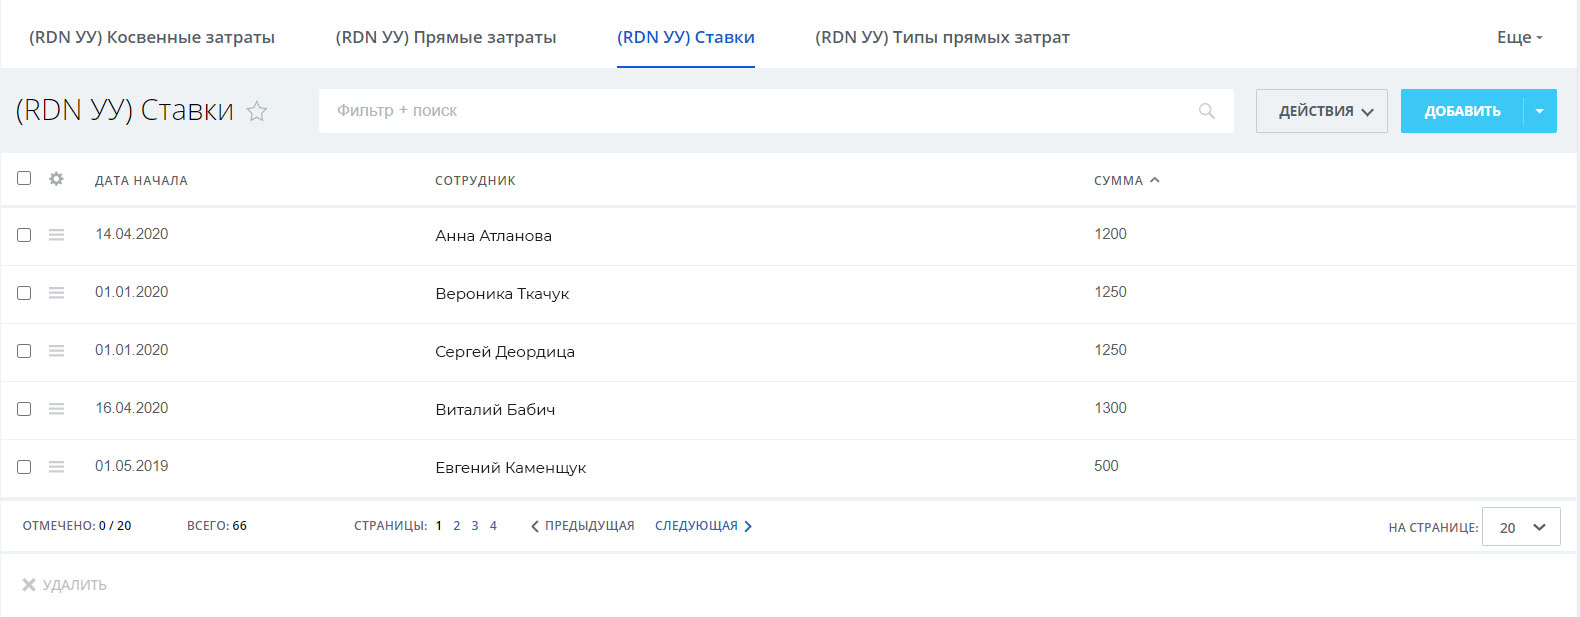Switch to the Прямые затраты tab
Viewport: 1580px width, 617px height.
coord(446,37)
